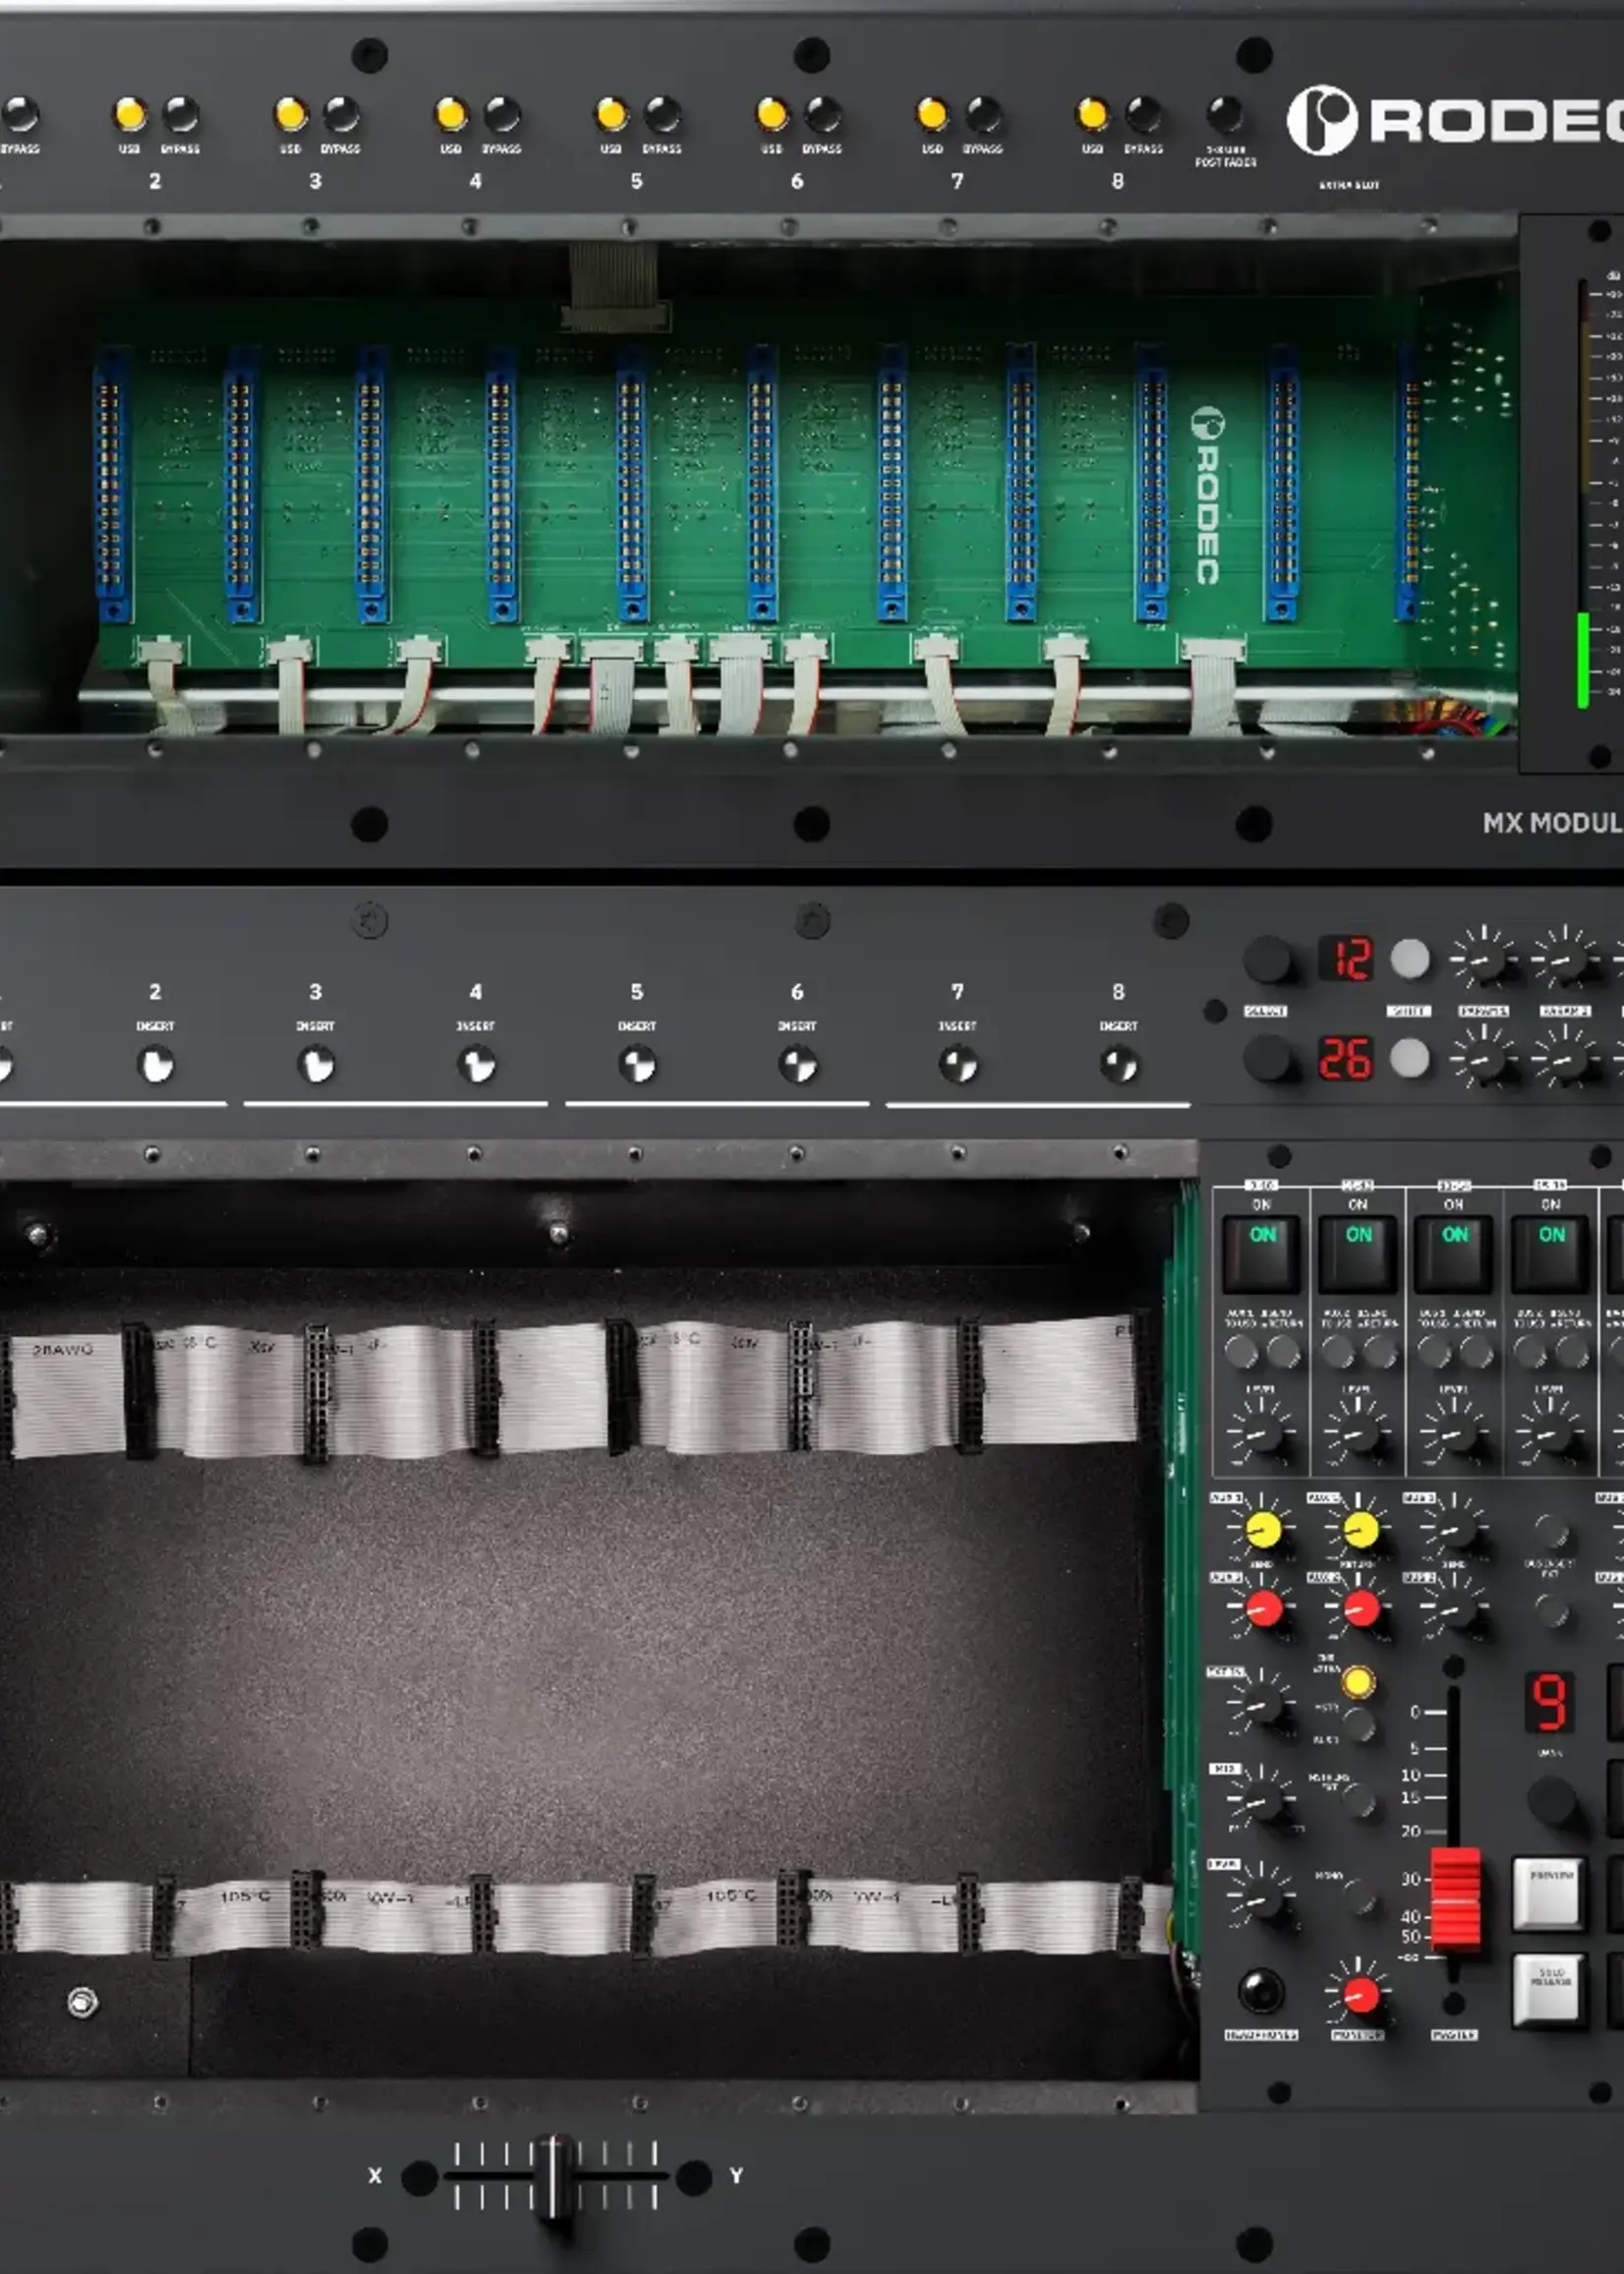
Task: Toggle the BYPASS button on channel 5
Action: coord(662,114)
